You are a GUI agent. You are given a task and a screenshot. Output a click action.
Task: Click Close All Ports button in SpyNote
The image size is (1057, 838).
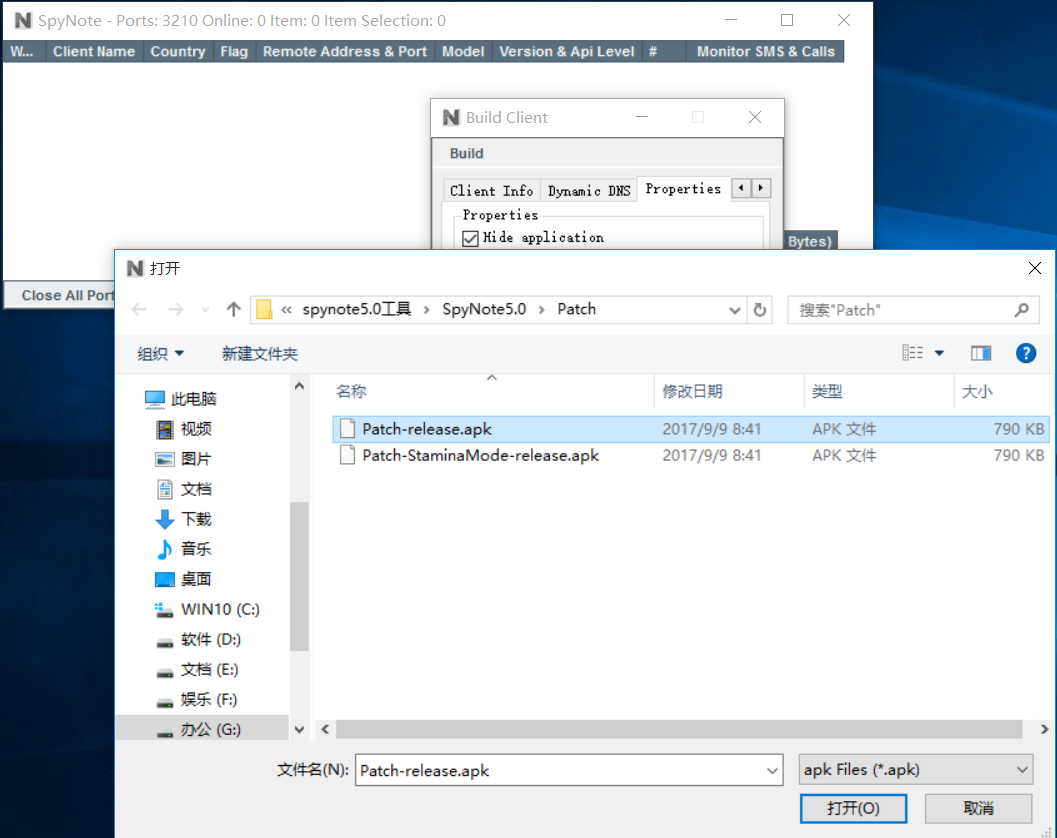coord(59,295)
